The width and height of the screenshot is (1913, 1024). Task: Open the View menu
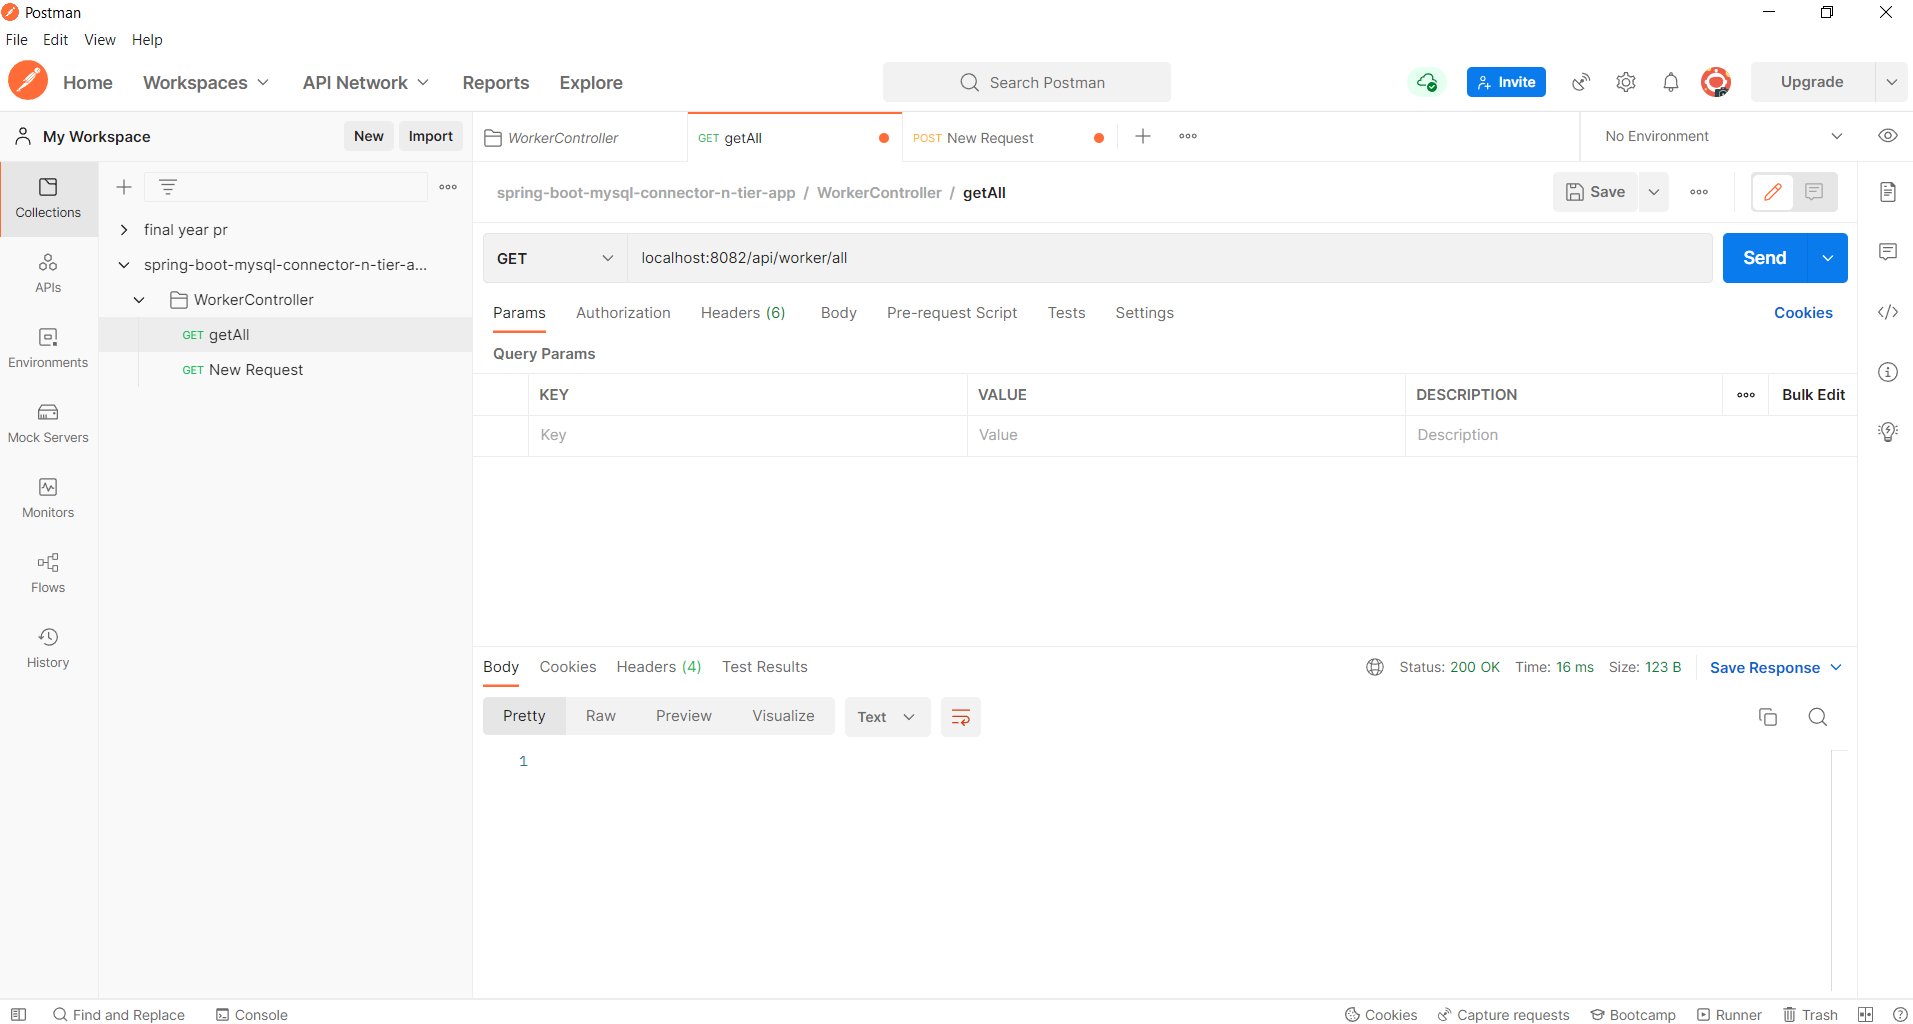[100, 40]
